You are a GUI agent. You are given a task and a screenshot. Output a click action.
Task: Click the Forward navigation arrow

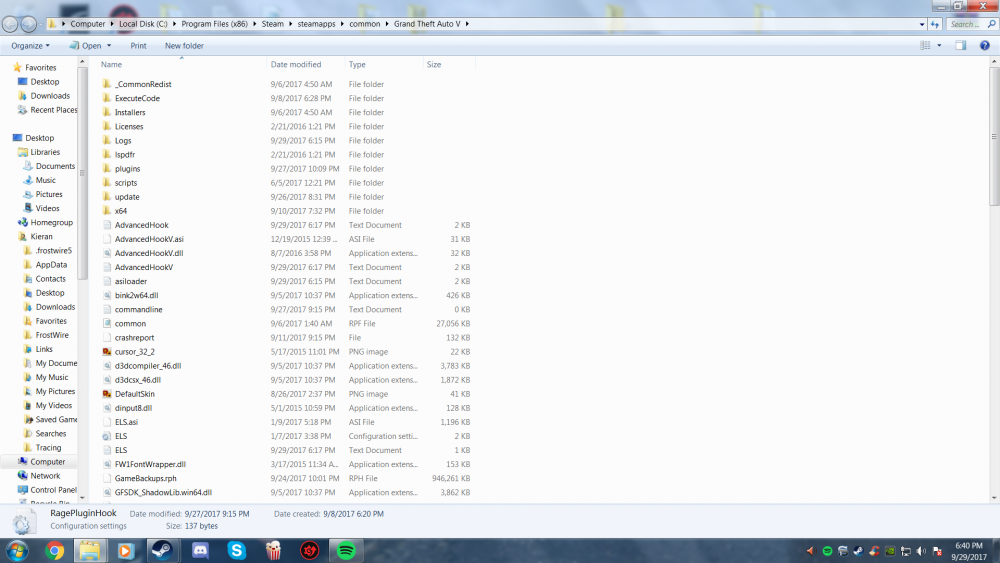coord(28,24)
